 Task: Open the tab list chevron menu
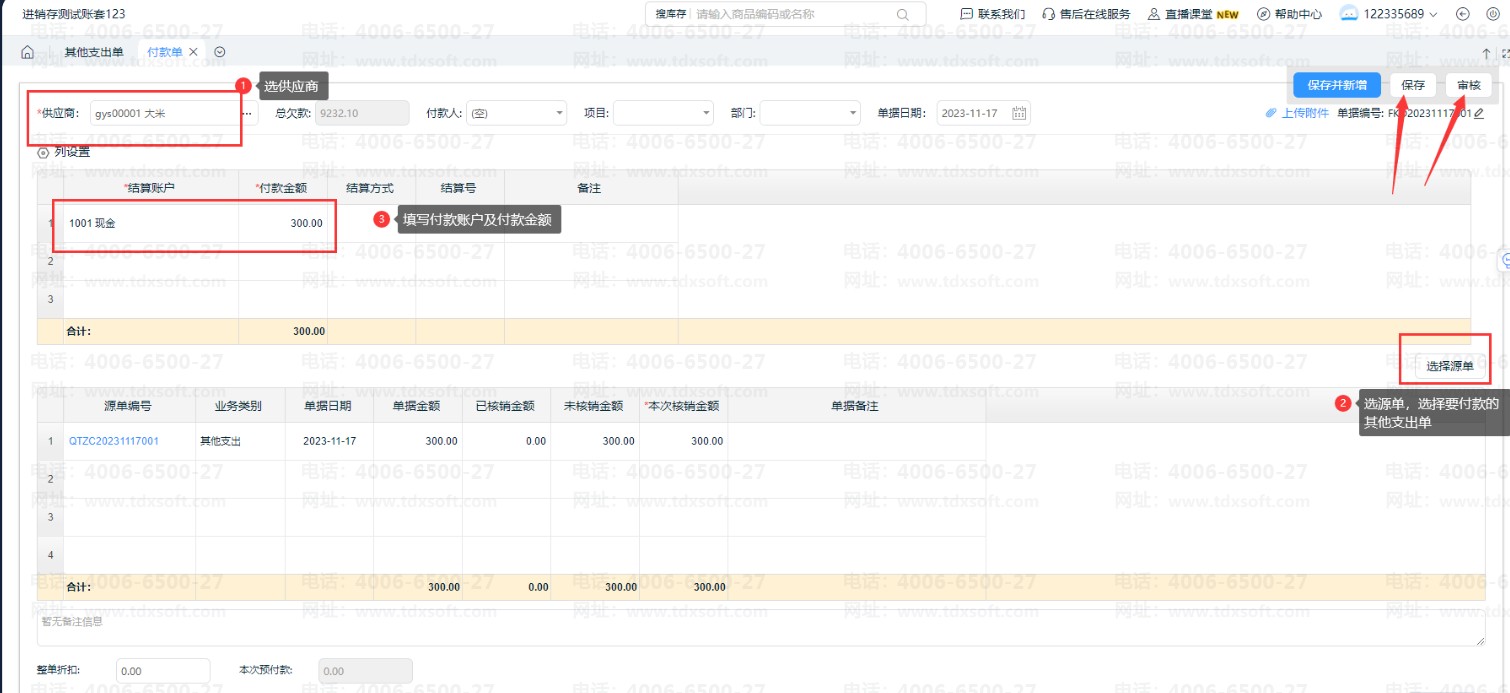(x=219, y=52)
